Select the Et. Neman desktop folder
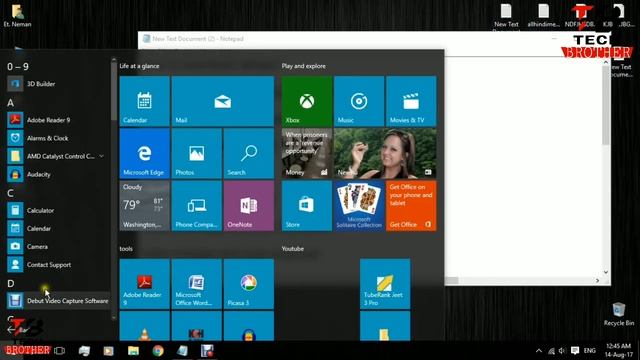The width and height of the screenshot is (640, 360). coord(17,16)
